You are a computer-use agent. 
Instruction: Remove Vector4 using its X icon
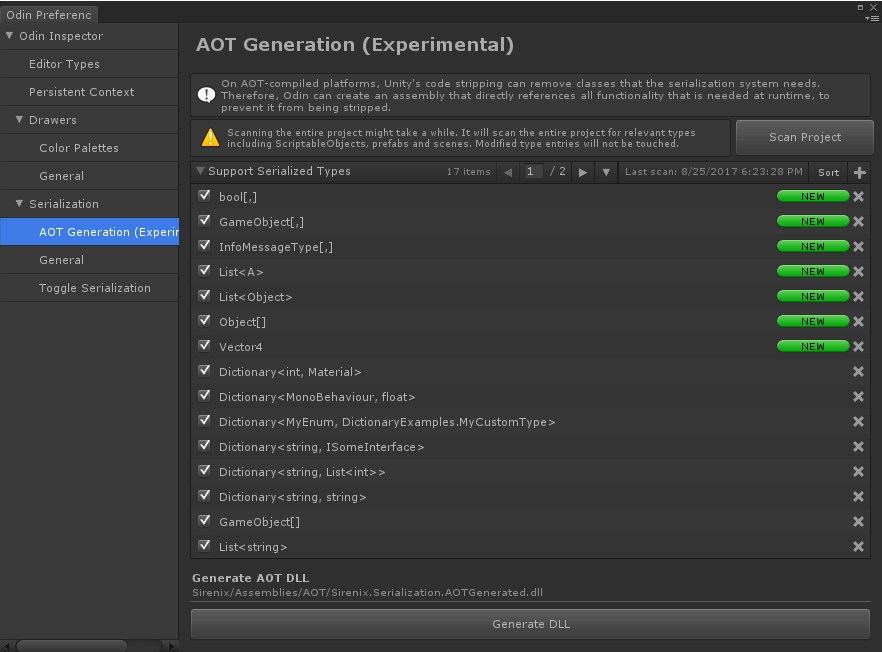[x=858, y=347]
